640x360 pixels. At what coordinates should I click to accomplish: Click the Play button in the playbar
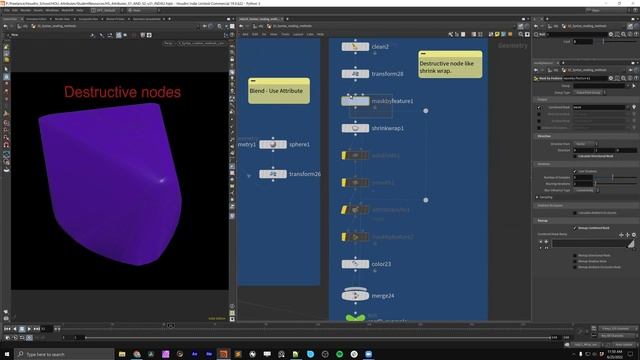click(29, 329)
